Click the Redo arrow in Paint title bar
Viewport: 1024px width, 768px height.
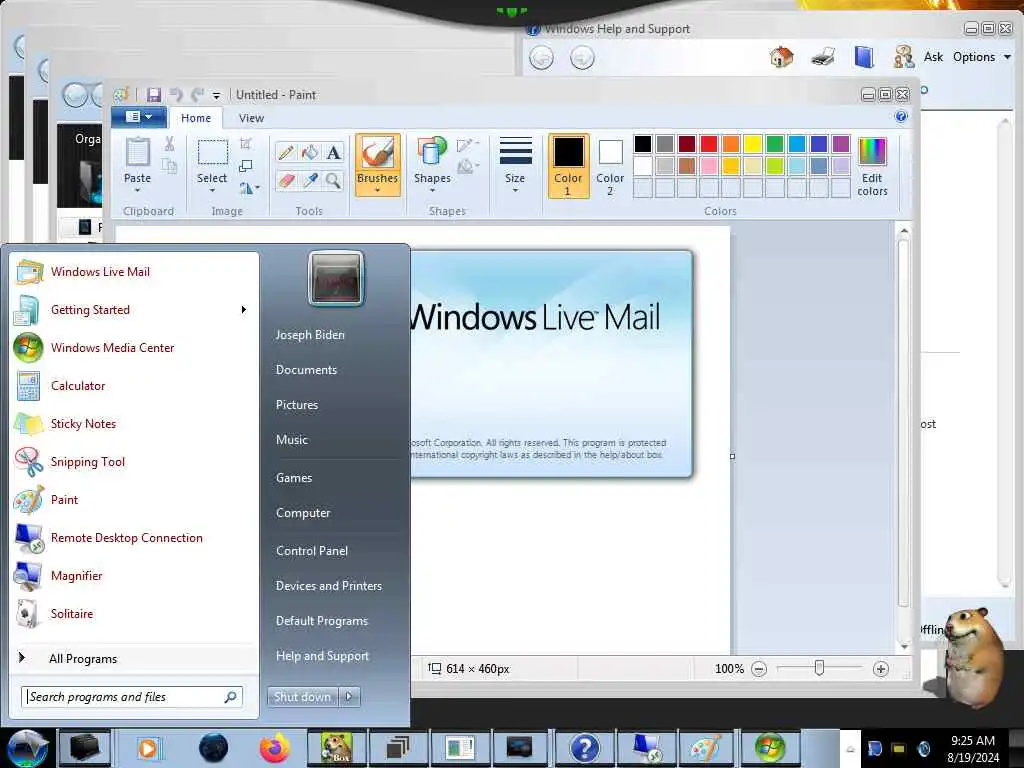197,95
